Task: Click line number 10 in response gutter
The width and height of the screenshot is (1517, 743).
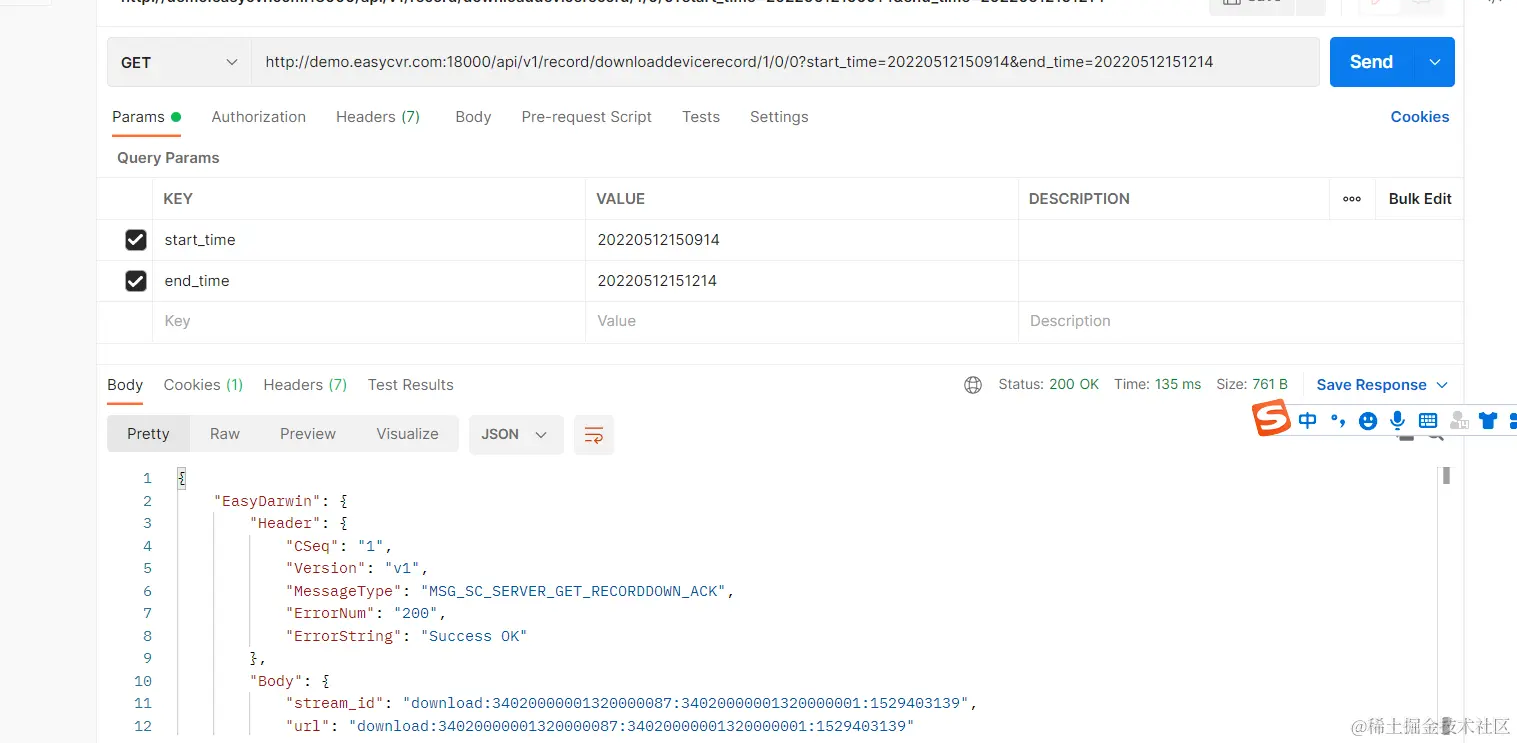Action: tap(144, 681)
